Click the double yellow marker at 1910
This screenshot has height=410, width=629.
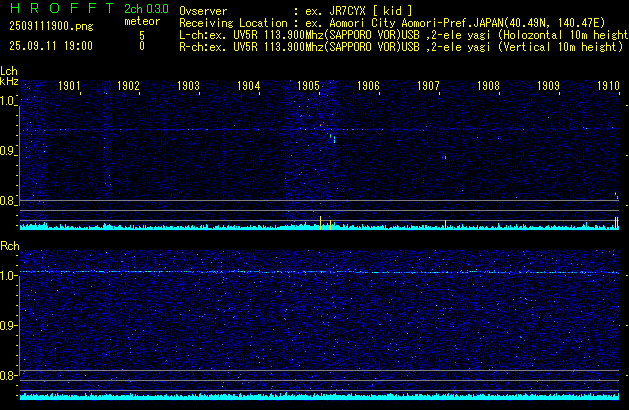point(617,223)
